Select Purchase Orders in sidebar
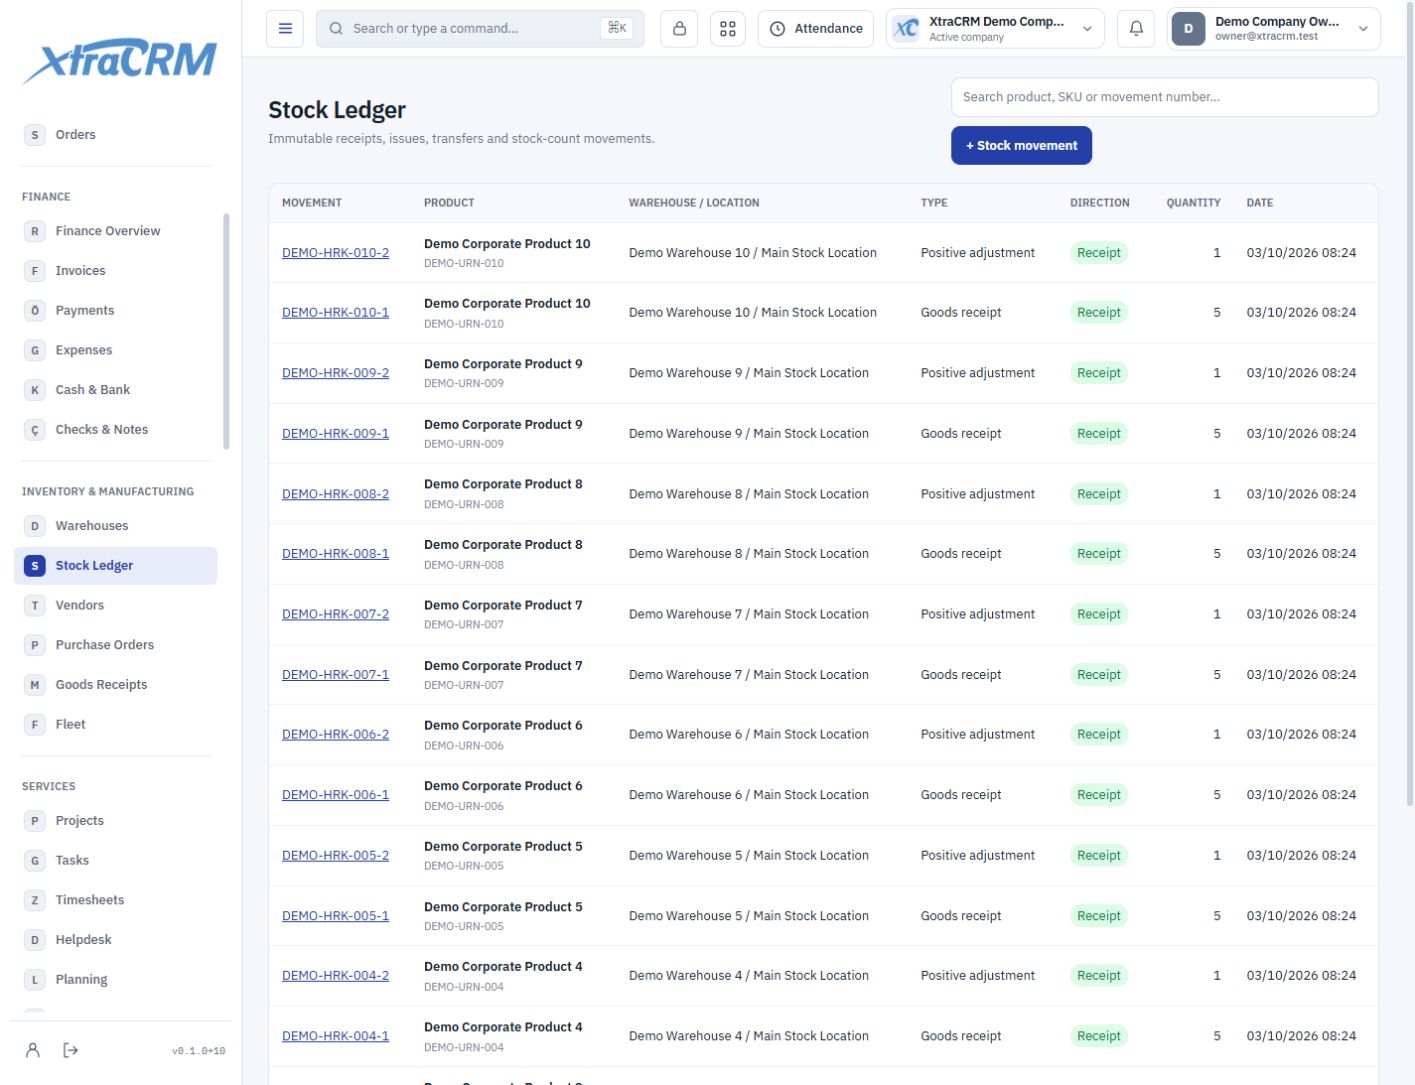1415x1085 pixels. click(116, 645)
